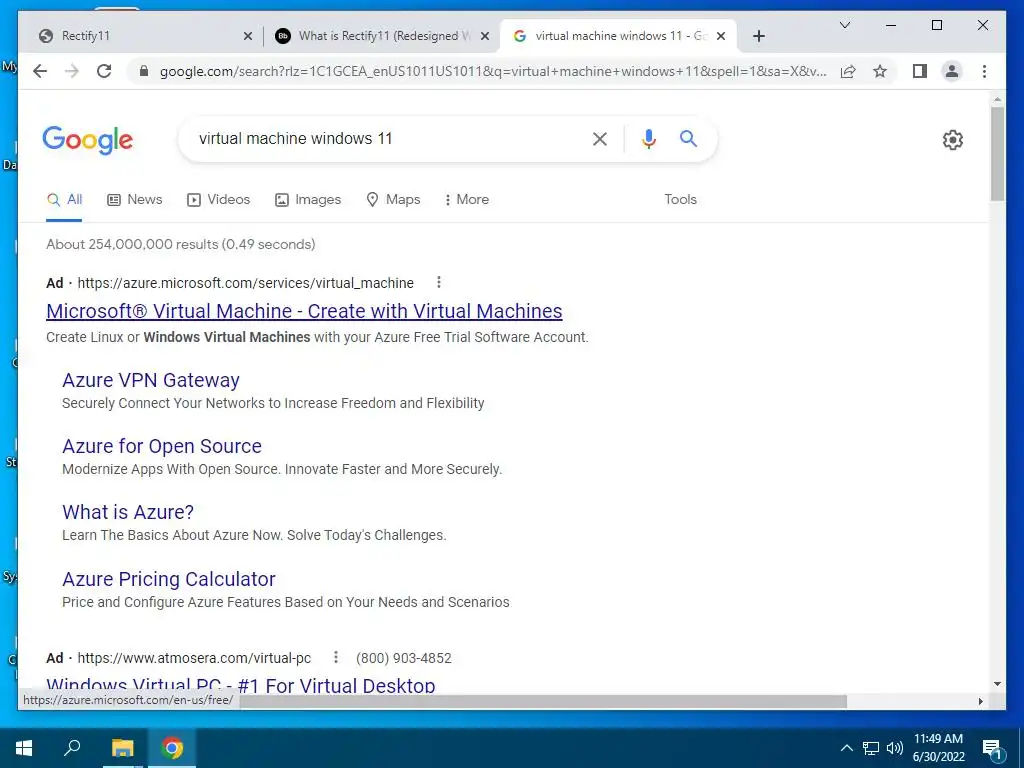Filter results by Images
This screenshot has height=768, width=1024.
coord(308,200)
